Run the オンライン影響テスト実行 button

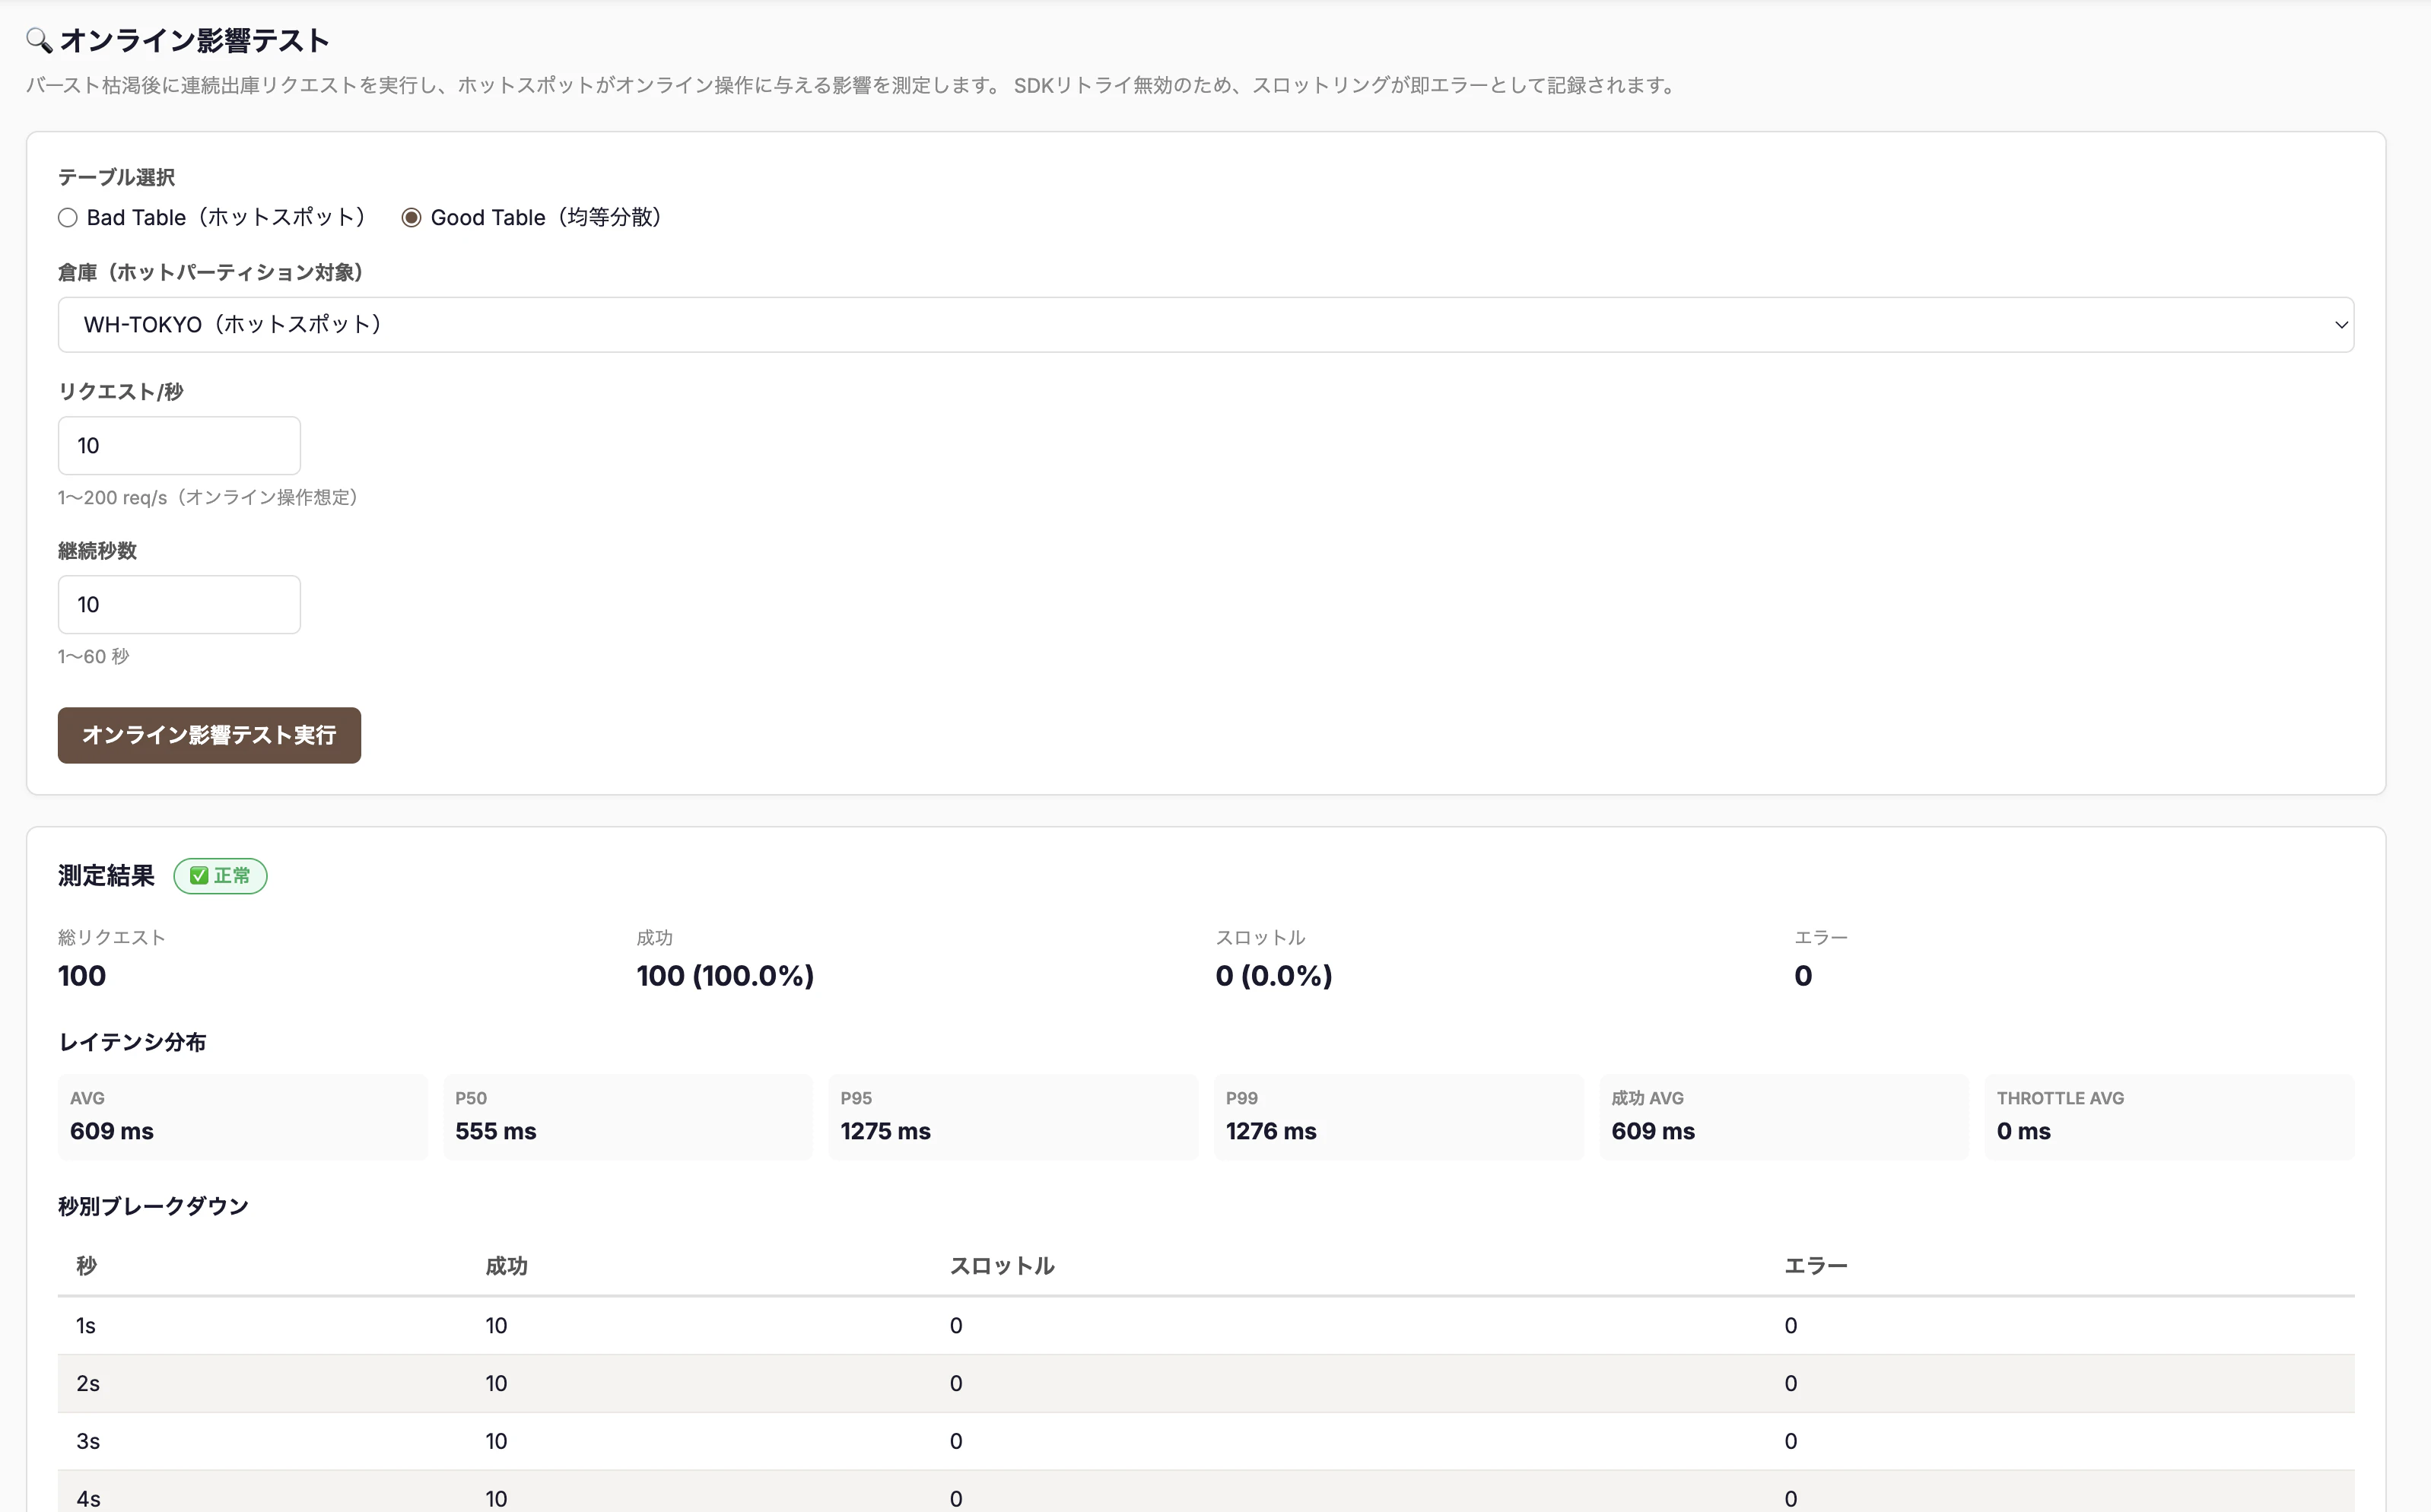tap(209, 735)
